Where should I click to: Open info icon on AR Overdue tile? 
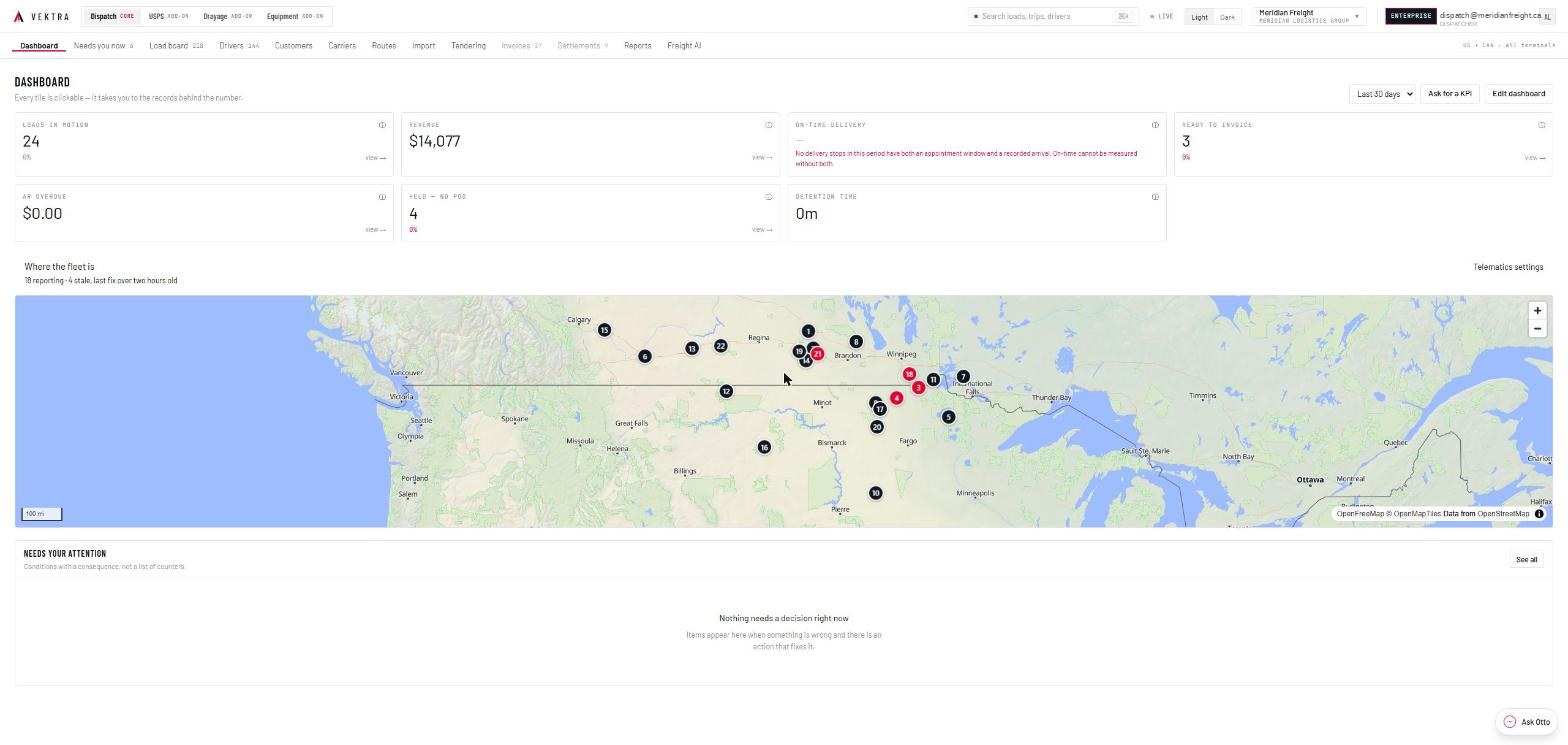click(382, 197)
